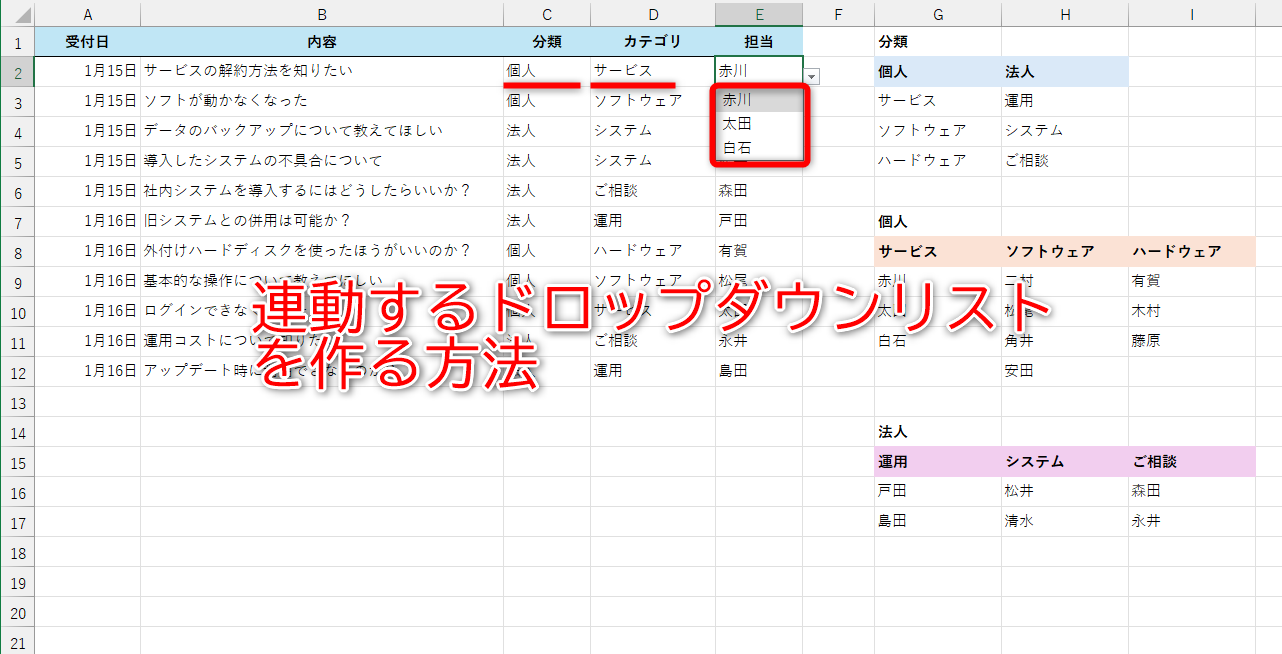Click the 担当 header cell in column E
Image resolution: width=1282 pixels, height=654 pixels.
(x=758, y=42)
